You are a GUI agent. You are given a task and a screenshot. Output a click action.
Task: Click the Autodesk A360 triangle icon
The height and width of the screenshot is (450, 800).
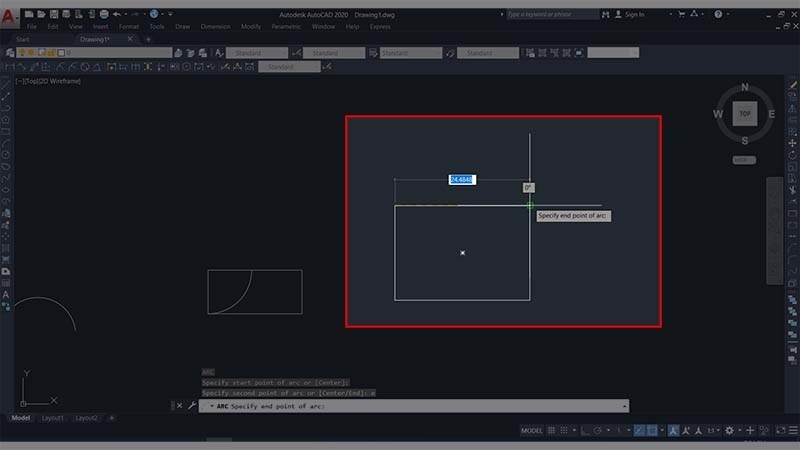point(694,14)
